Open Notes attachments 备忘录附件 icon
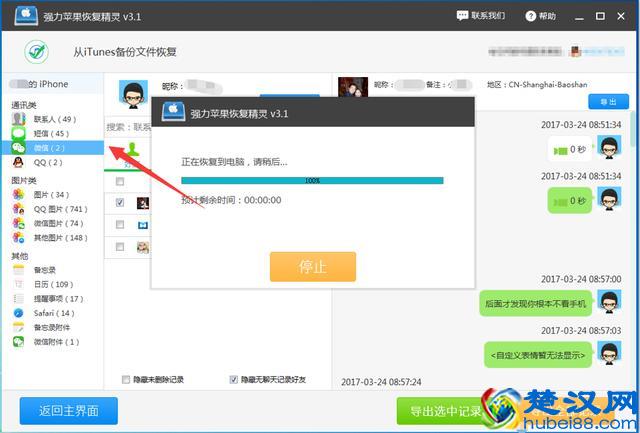Screen dimensions: 640x433 [18, 327]
